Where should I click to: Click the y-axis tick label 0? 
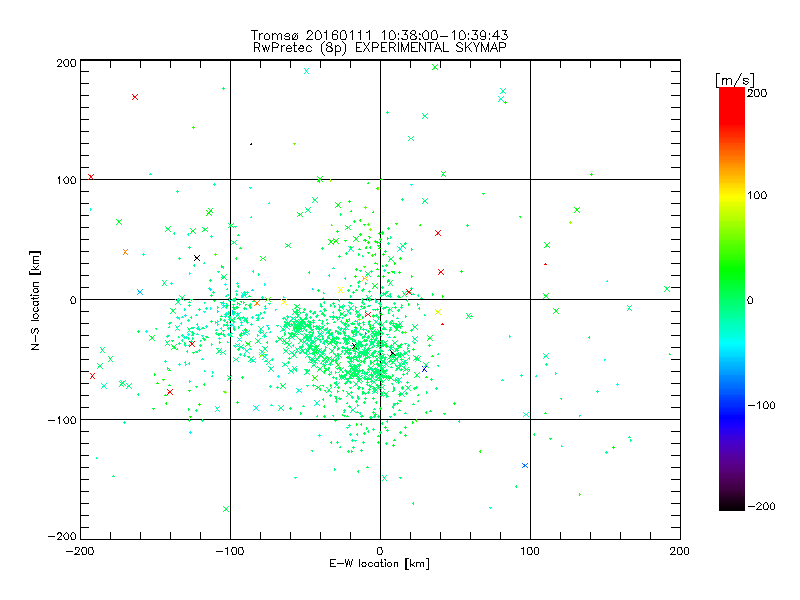pyautogui.click(x=73, y=300)
